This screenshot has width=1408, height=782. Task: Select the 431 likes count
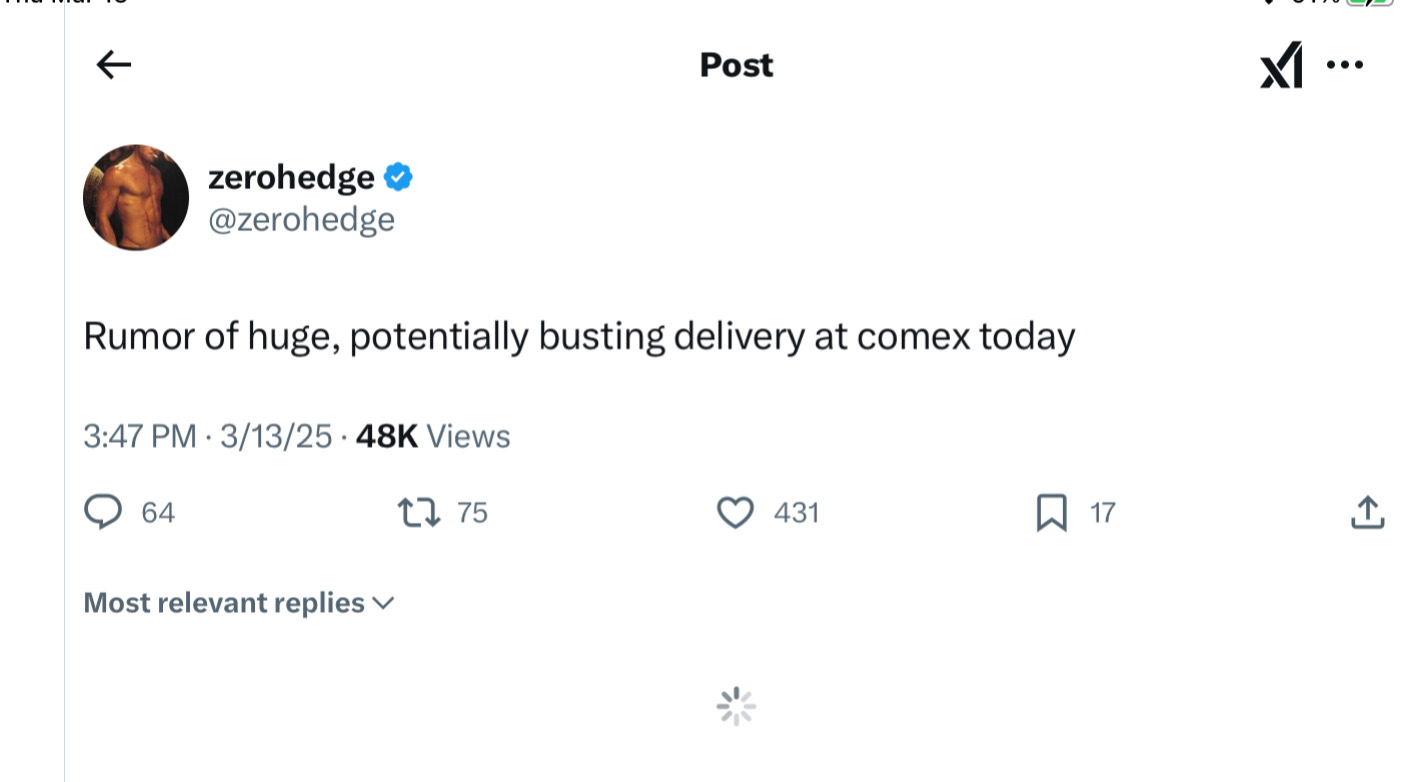click(x=797, y=513)
